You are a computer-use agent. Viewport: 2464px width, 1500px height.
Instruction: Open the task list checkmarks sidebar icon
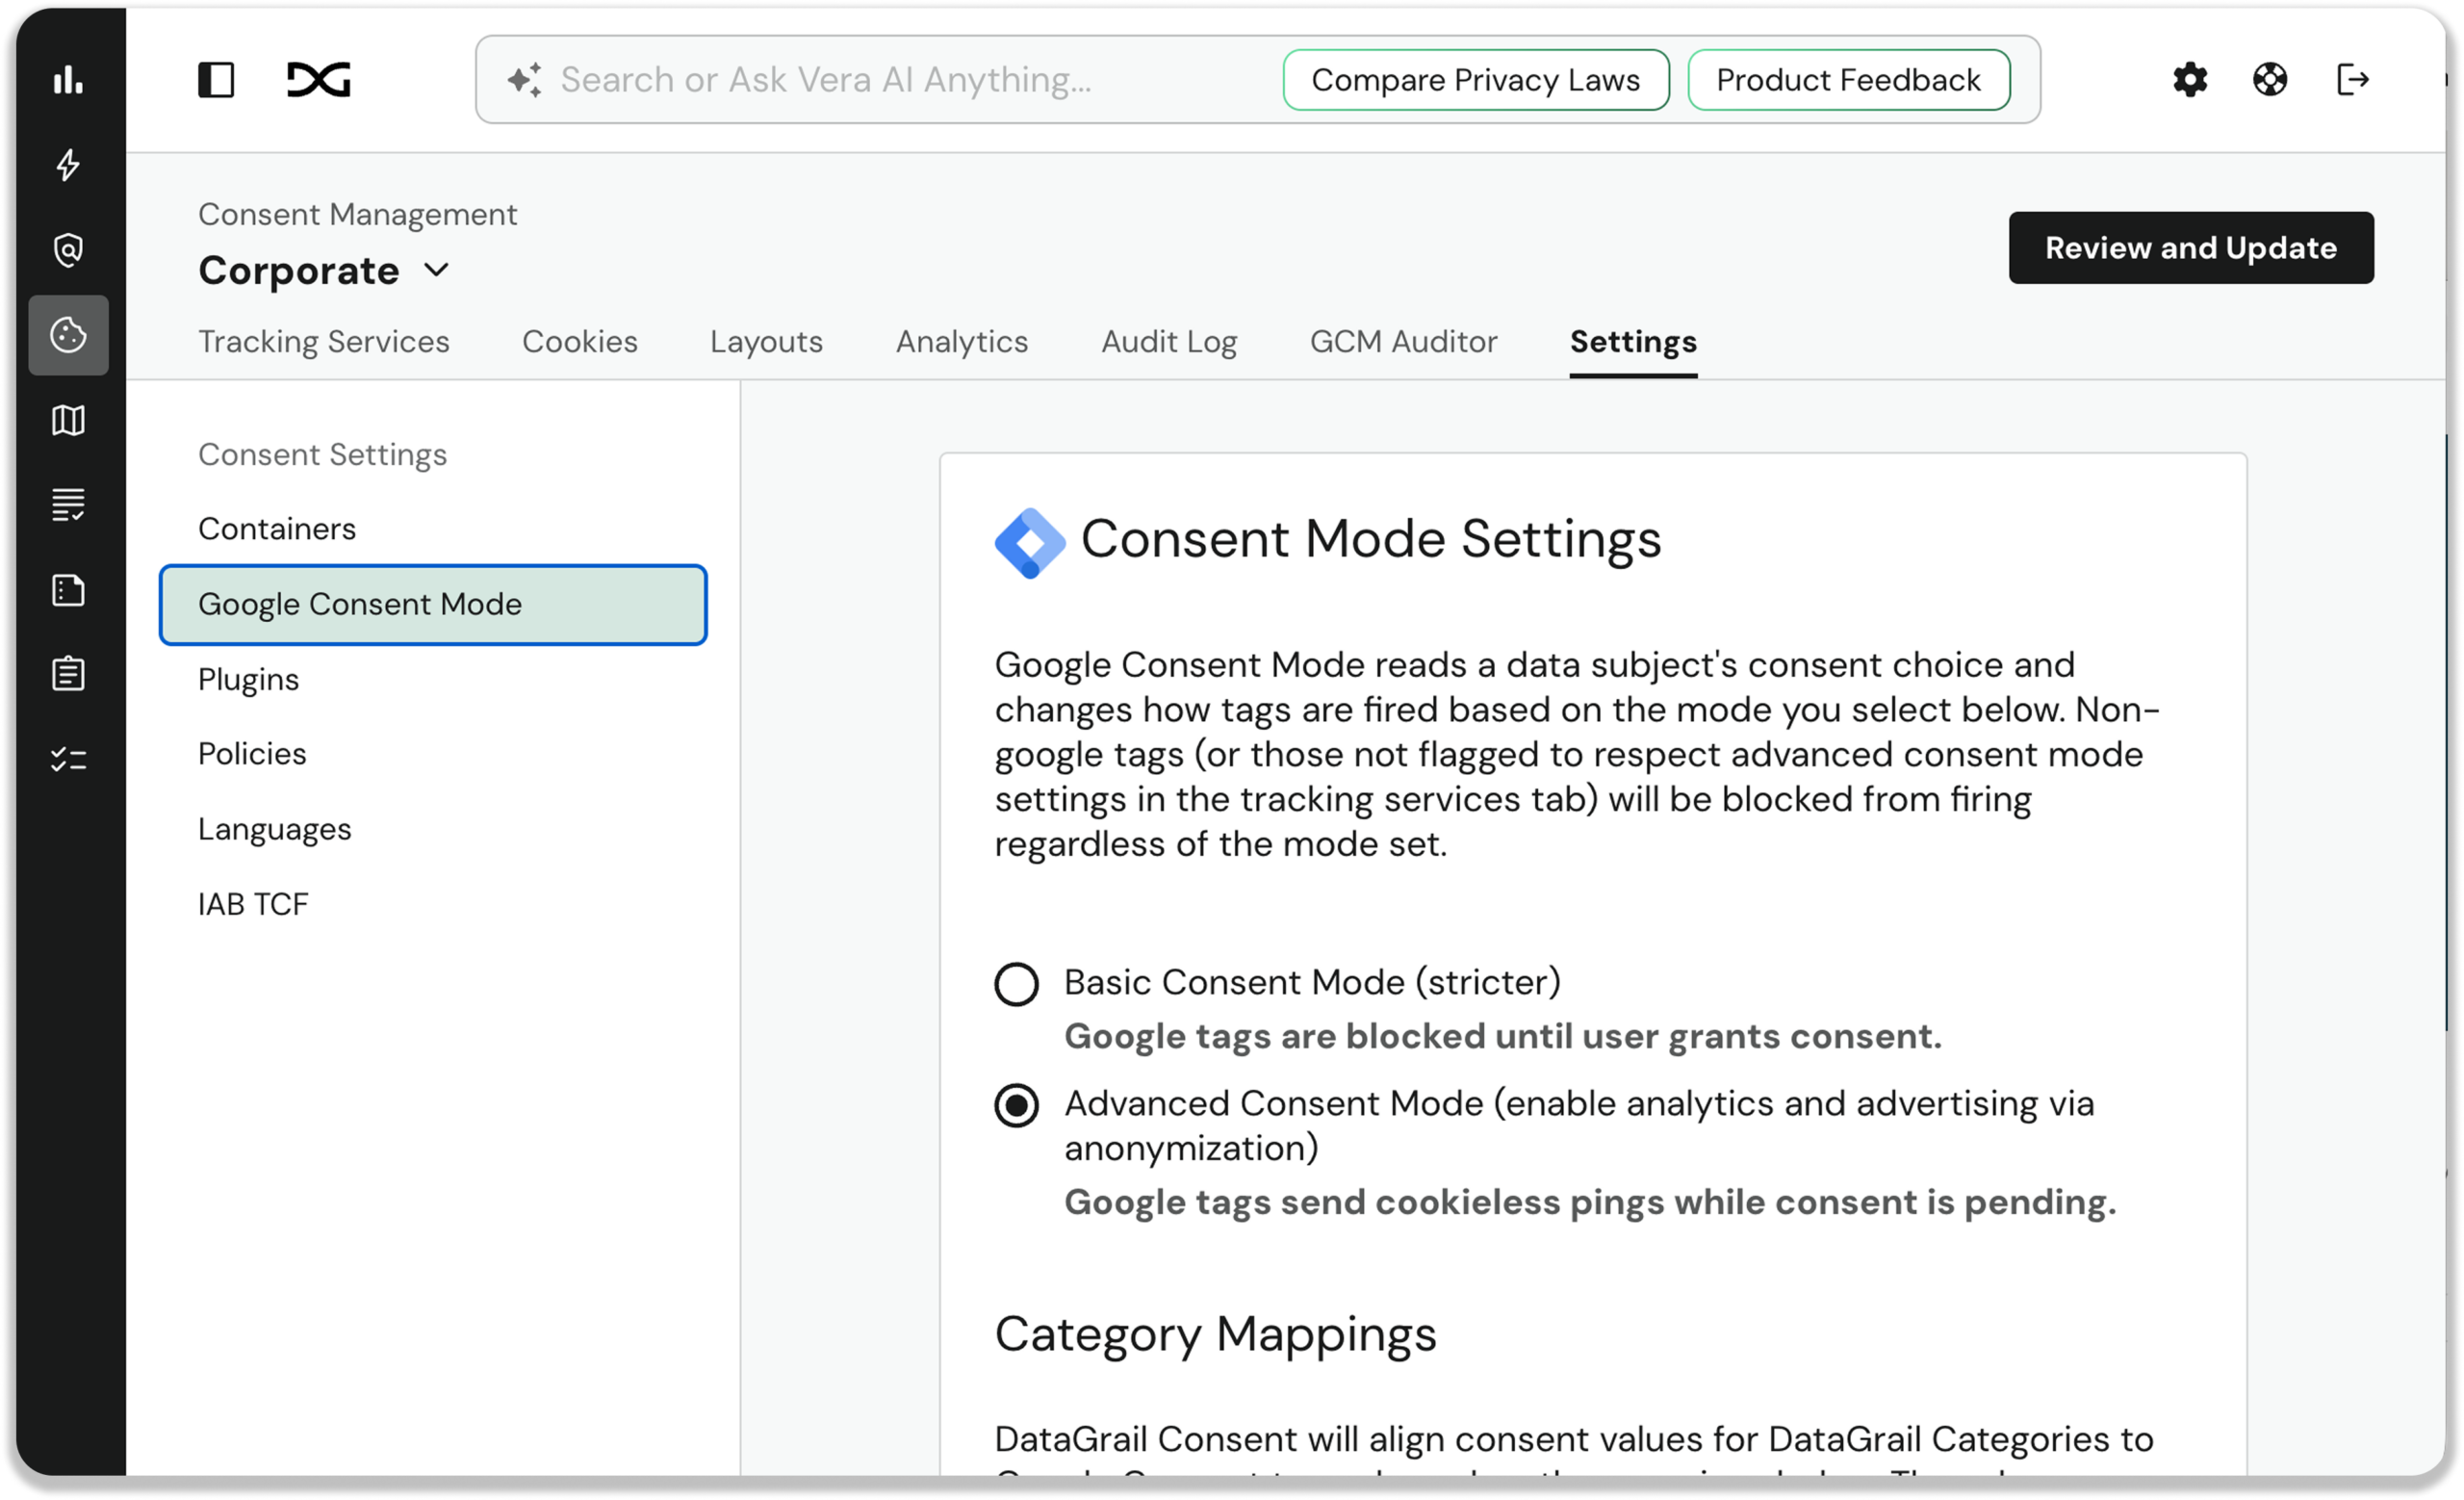coord(68,760)
